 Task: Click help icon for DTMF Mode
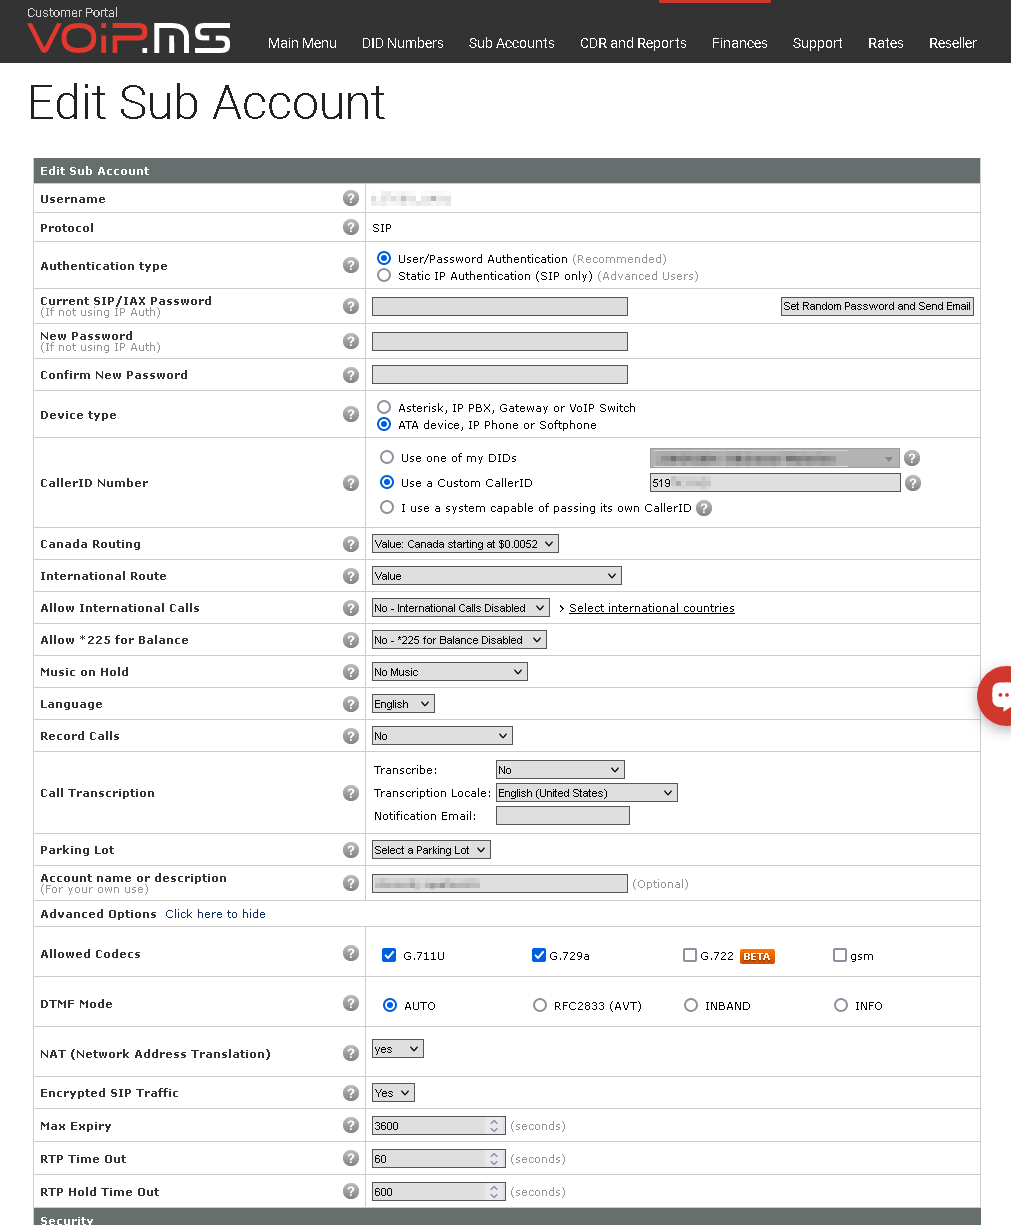pyautogui.click(x=350, y=1003)
